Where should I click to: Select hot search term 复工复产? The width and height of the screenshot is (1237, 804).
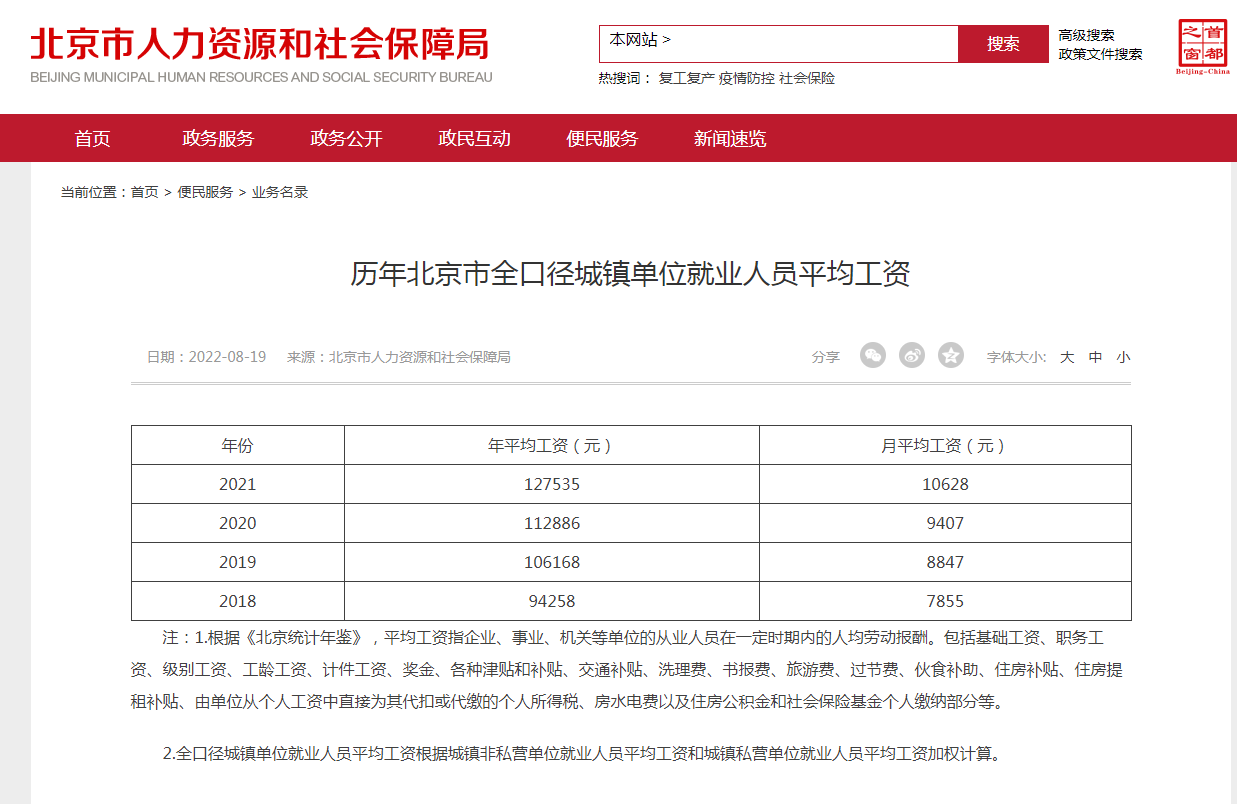(x=686, y=78)
